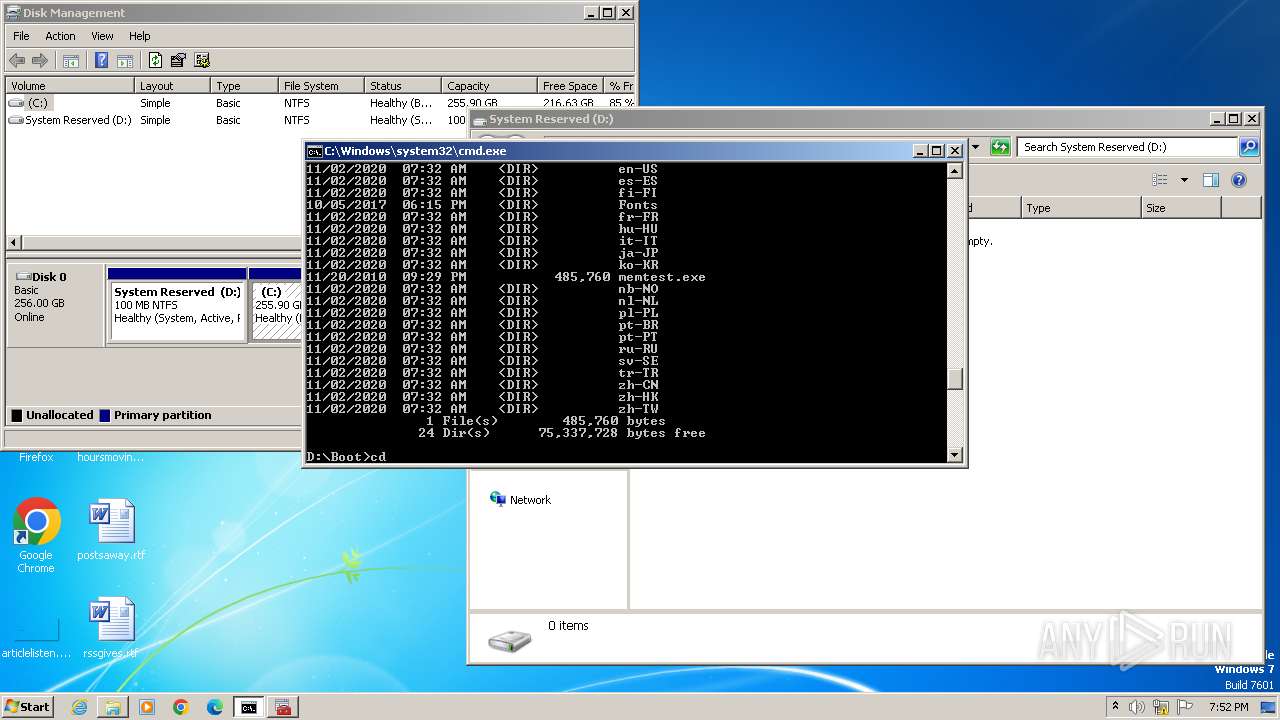1280x720 pixels.
Task: Show hidden system tray icons
Action: (1115, 707)
